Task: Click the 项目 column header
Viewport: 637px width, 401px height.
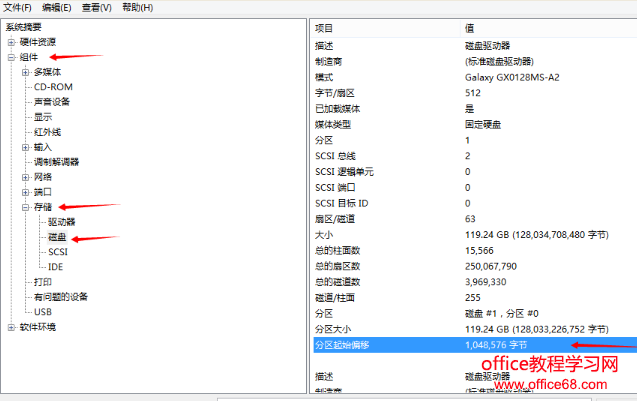Action: 386,28
